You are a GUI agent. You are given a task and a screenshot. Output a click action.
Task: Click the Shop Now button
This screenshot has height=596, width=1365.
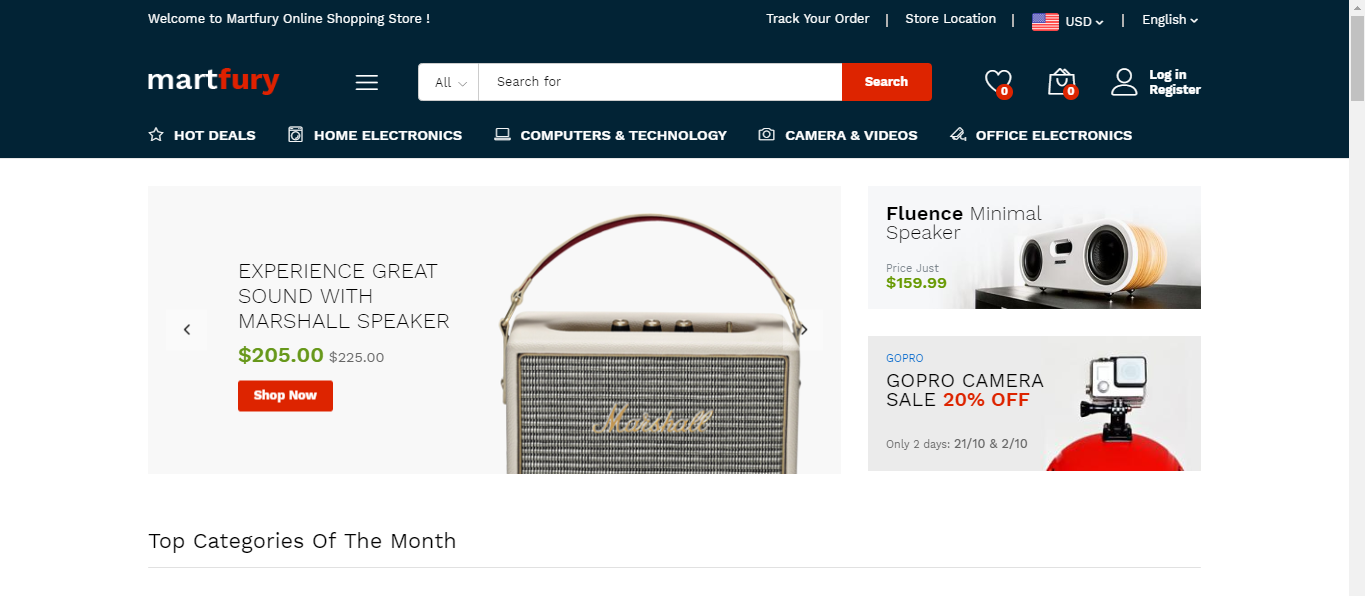pyautogui.click(x=284, y=395)
